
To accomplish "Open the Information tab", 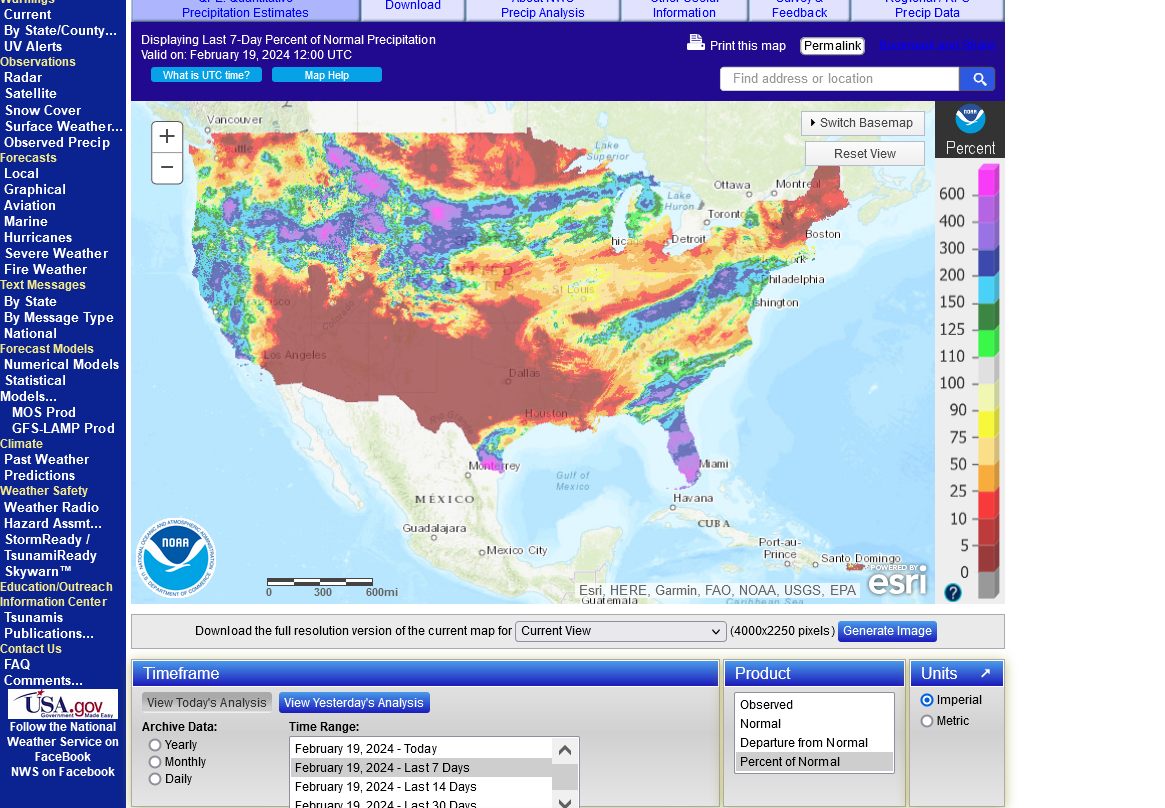I will pos(684,9).
